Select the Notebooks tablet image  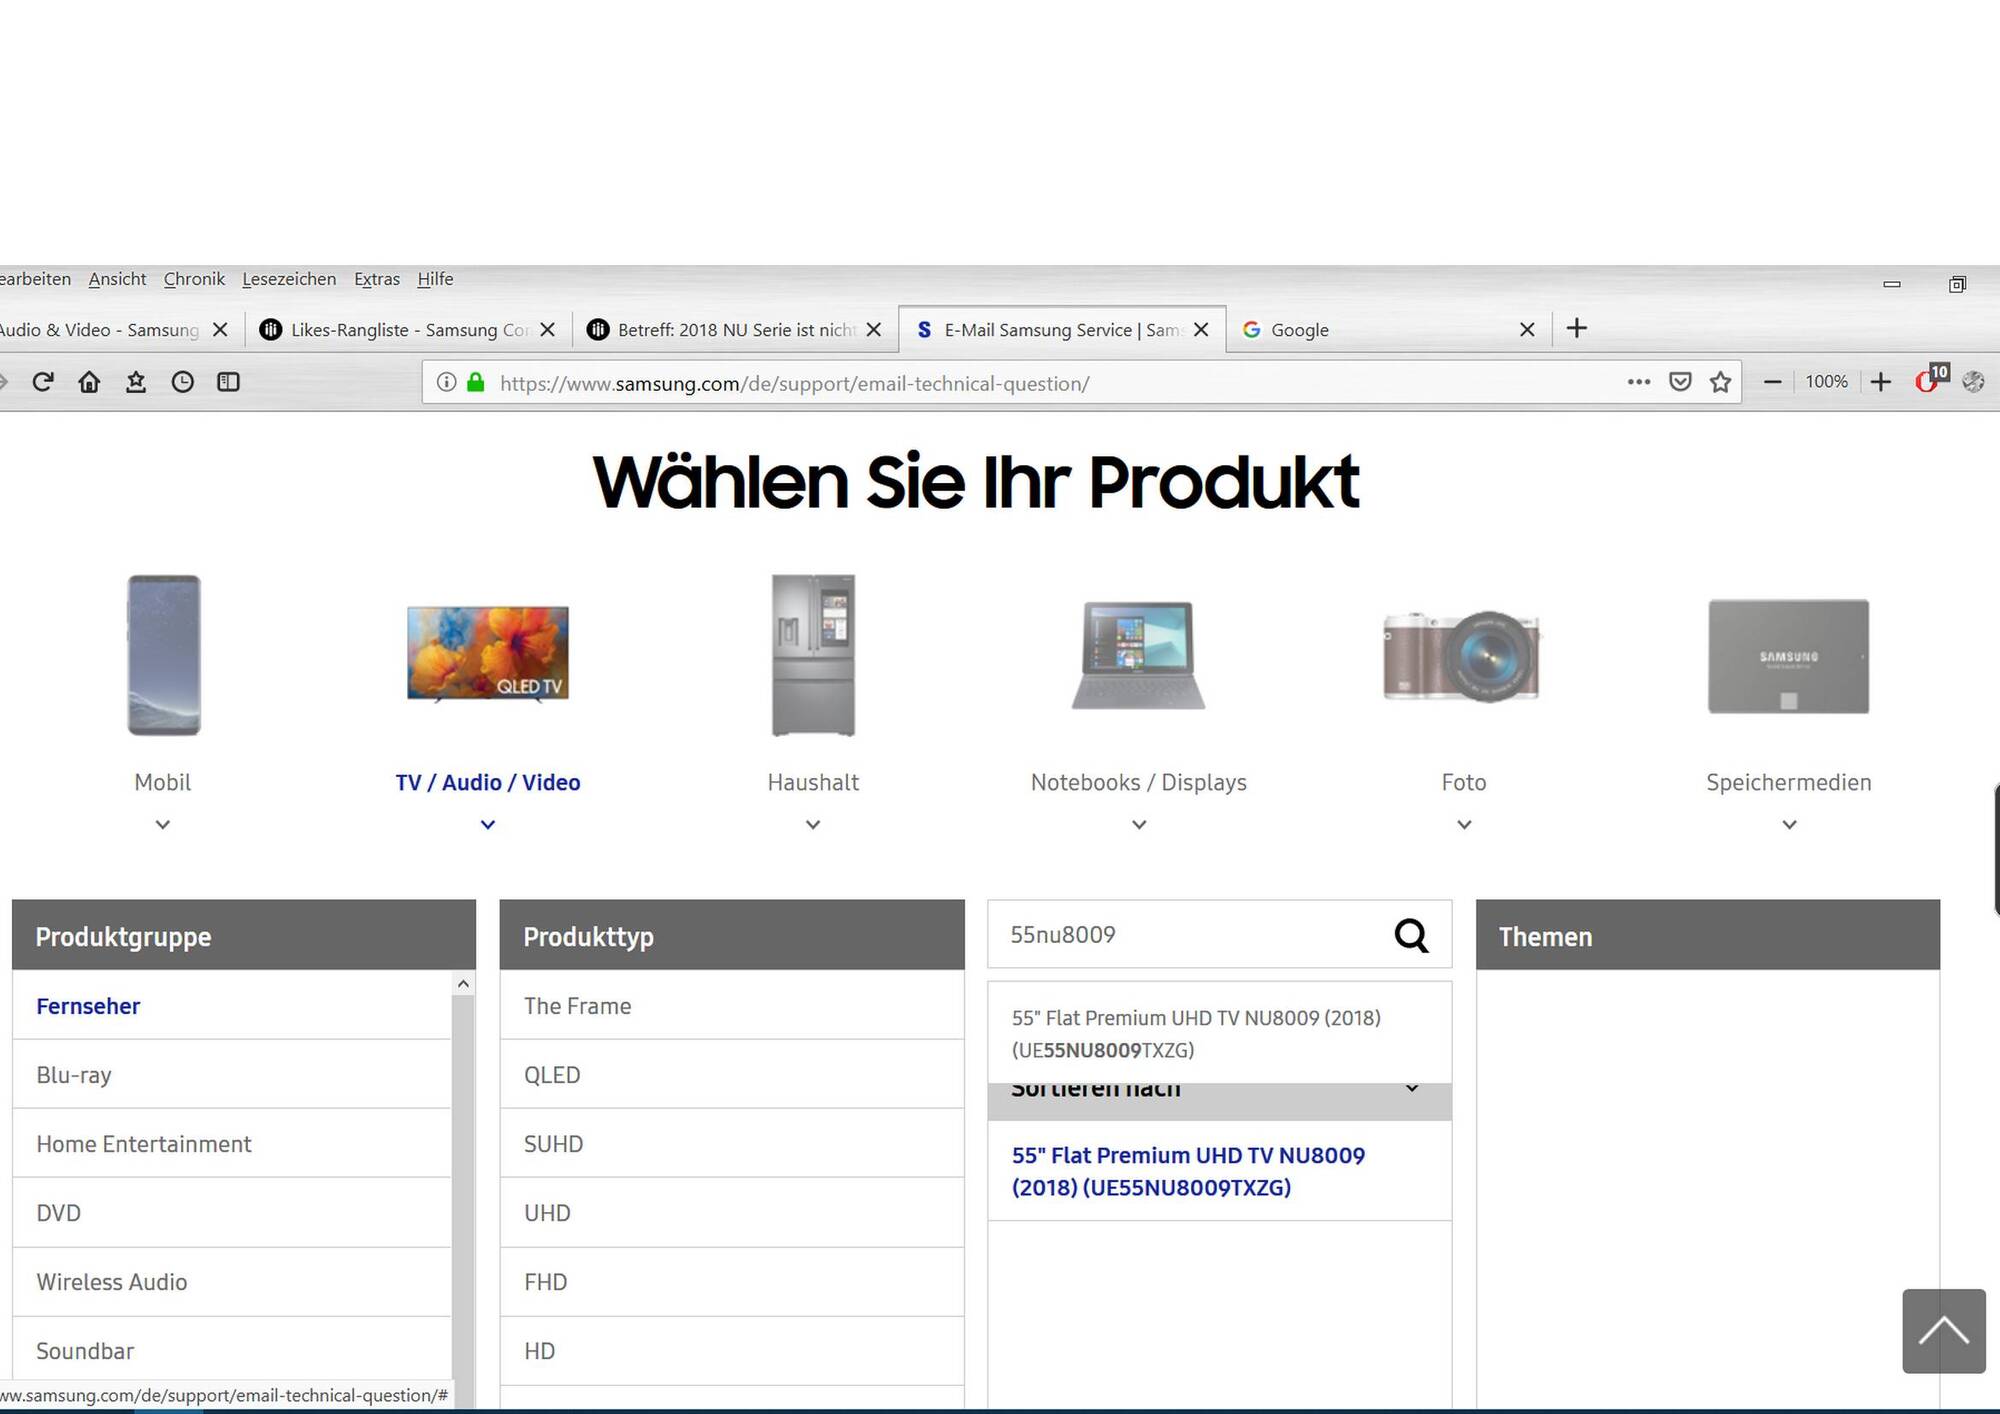(x=1138, y=655)
